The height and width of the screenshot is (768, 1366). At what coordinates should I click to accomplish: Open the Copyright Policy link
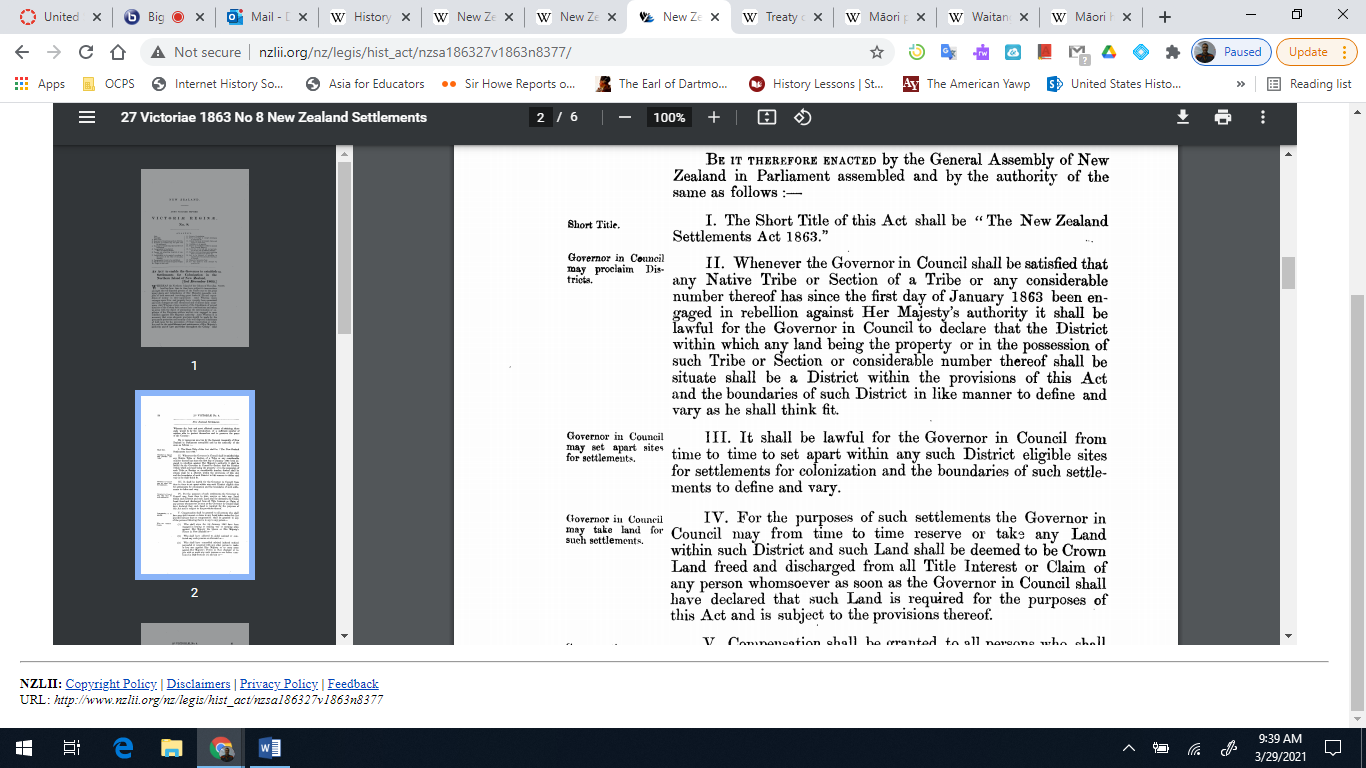(x=111, y=684)
